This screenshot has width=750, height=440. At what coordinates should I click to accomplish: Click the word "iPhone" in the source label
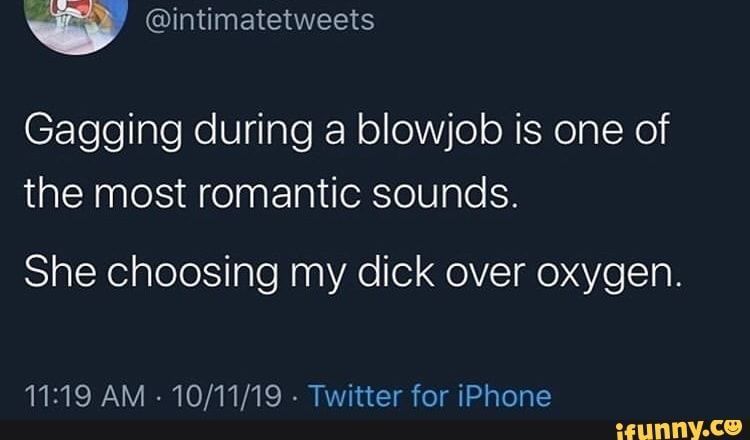tap(505, 396)
